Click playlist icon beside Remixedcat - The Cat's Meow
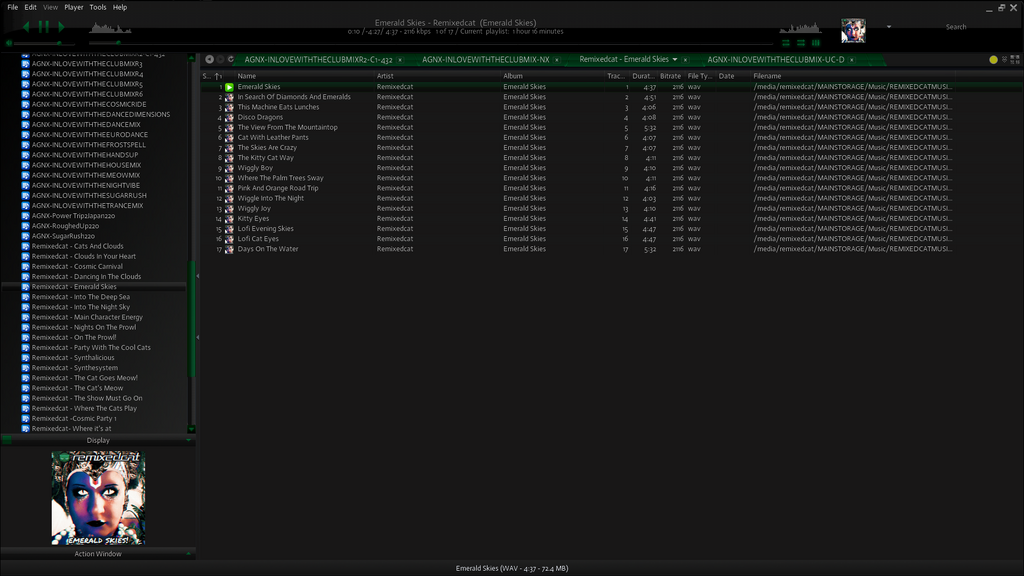 click(x=25, y=388)
